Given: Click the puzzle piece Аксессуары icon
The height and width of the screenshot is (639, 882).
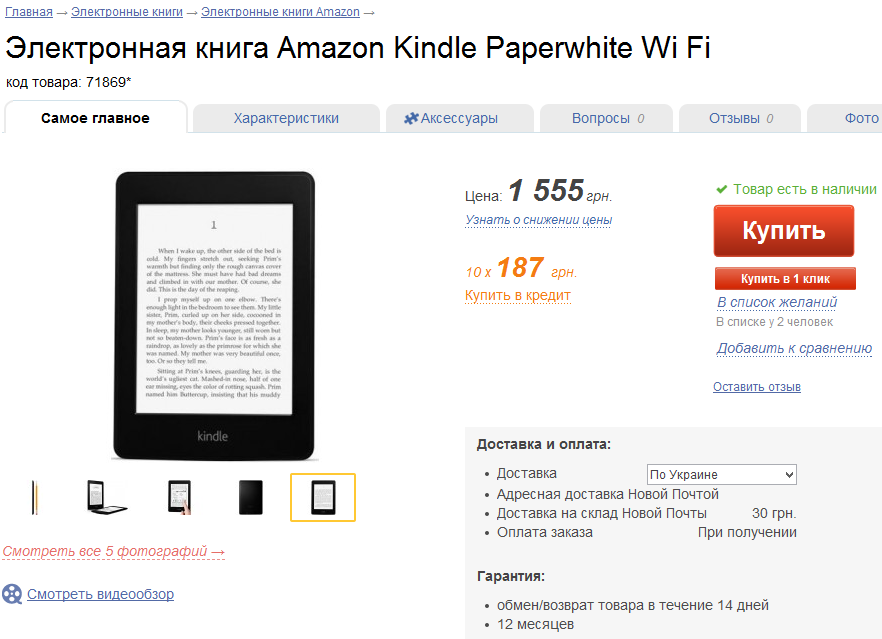Looking at the screenshot, I should 411,118.
